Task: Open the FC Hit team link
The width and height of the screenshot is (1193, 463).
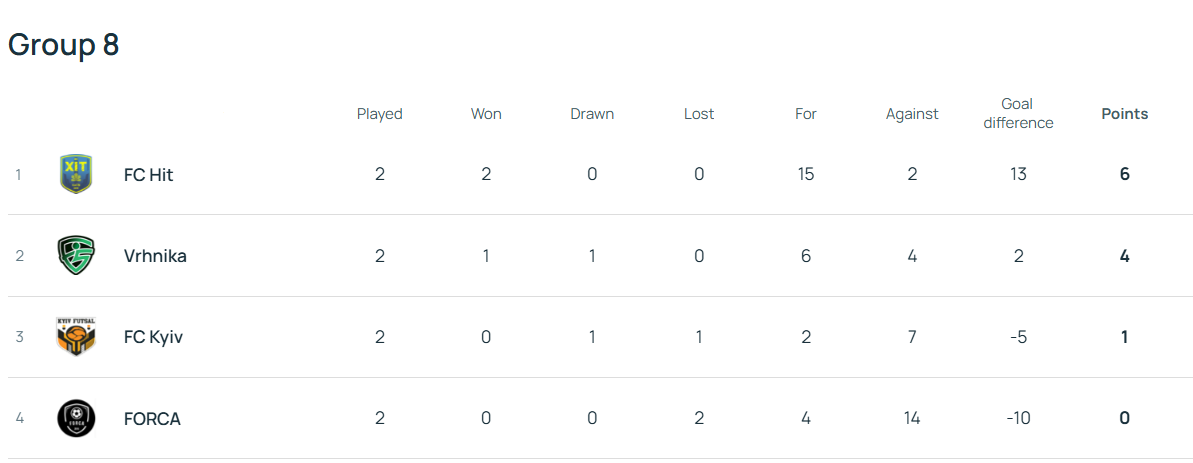Action: point(148,174)
